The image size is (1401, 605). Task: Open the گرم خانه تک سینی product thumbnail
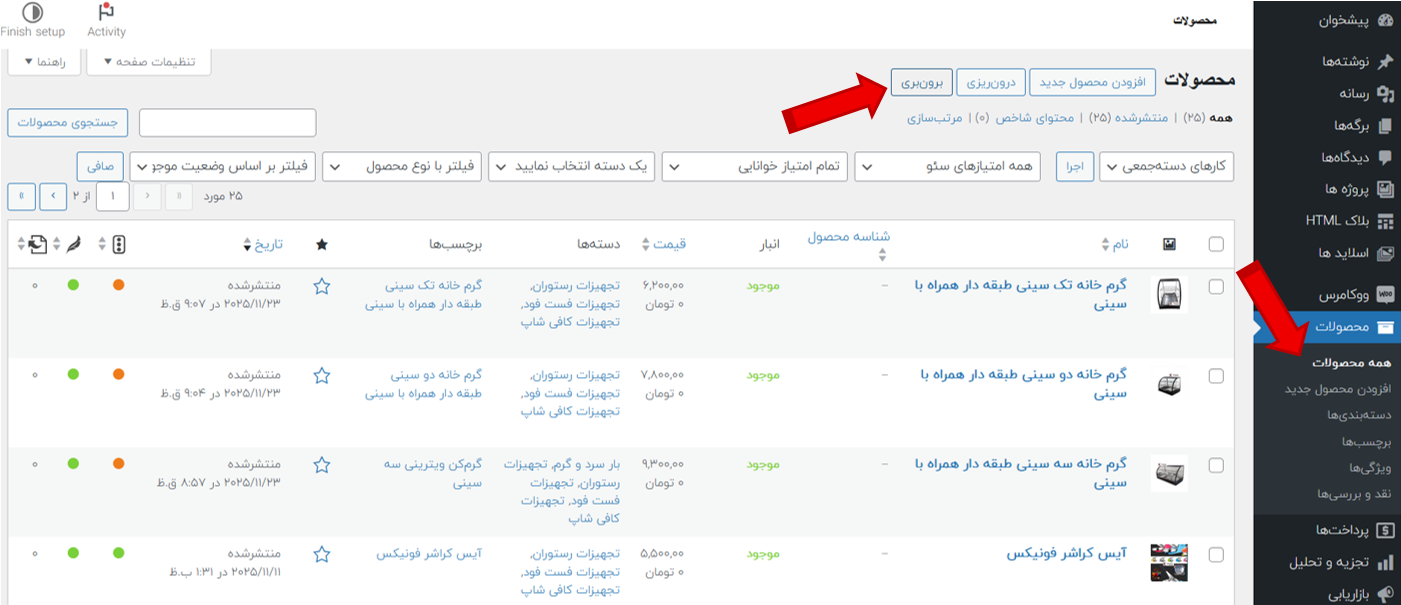1169,295
